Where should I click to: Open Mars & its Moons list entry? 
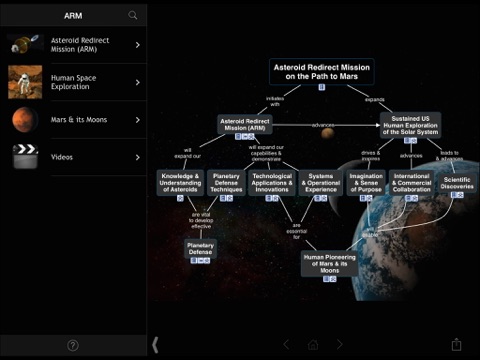tap(73, 120)
